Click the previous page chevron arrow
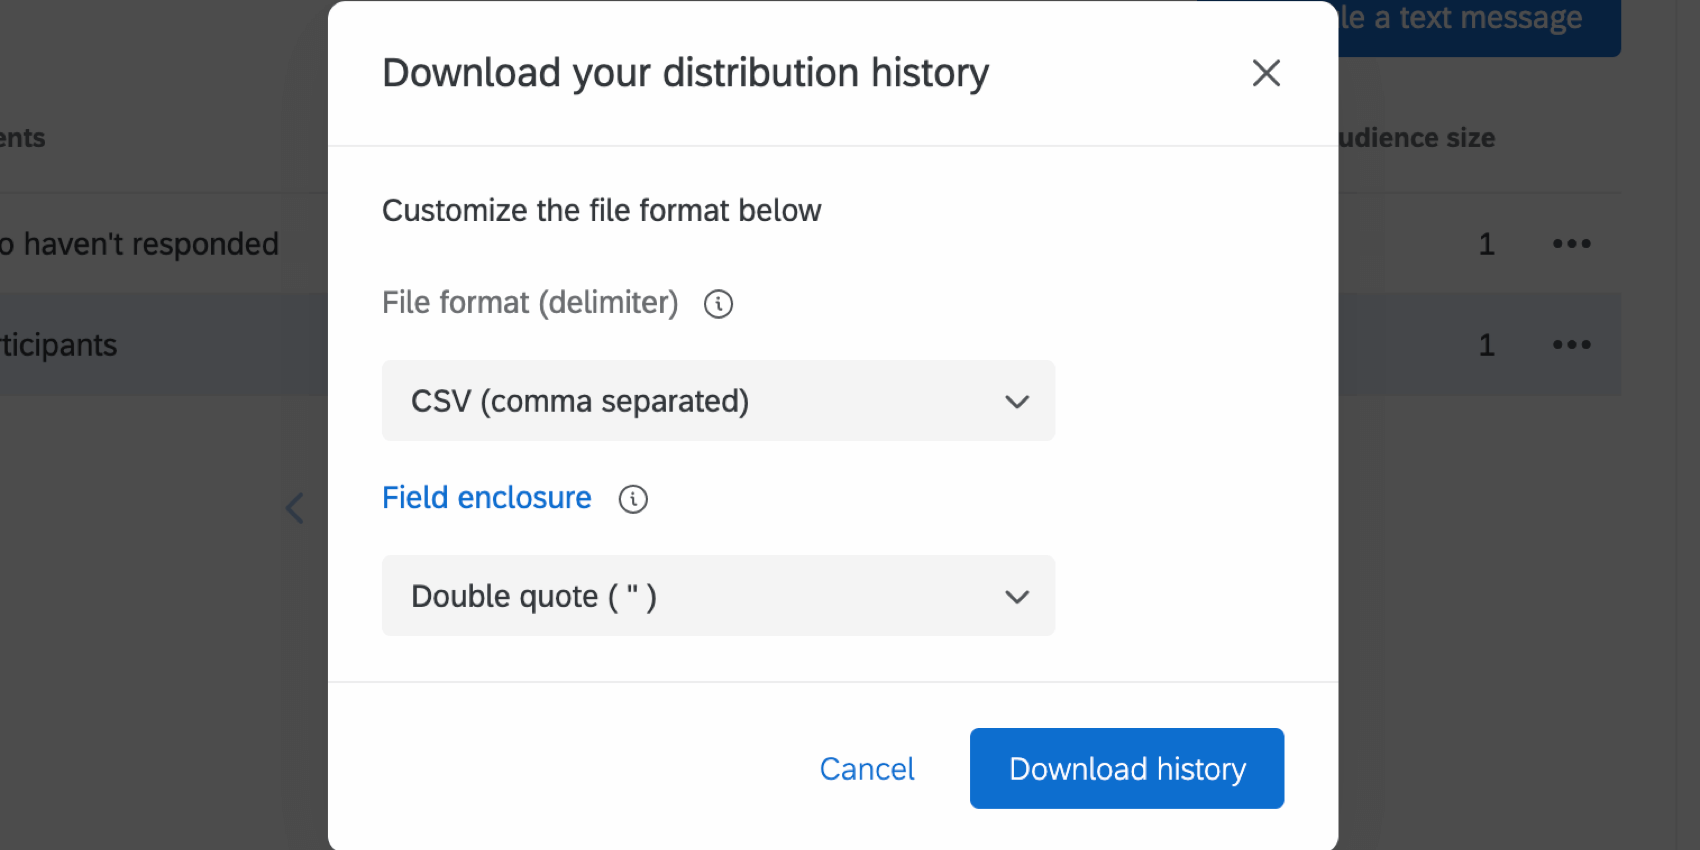The width and height of the screenshot is (1700, 850). click(x=295, y=508)
